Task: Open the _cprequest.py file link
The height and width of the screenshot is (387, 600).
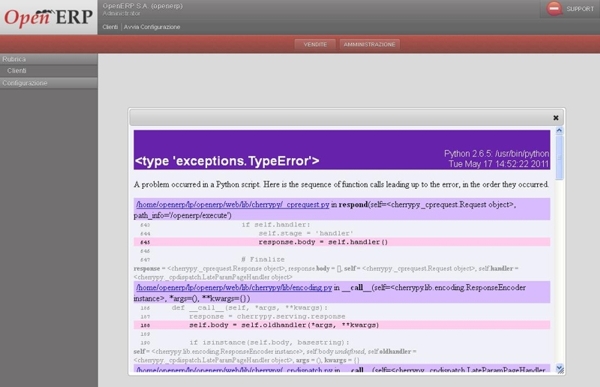Action: coord(233,204)
